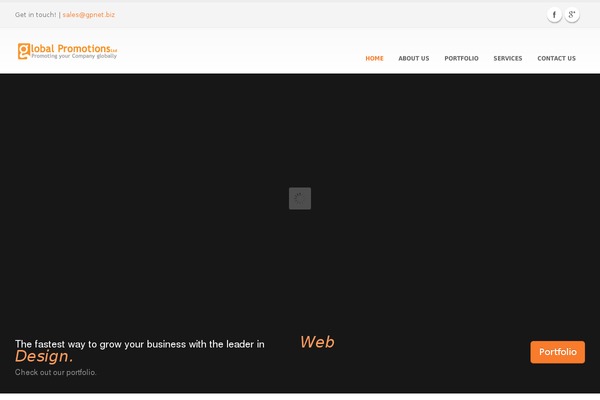Click the orange 'Design.' word

(x=44, y=357)
